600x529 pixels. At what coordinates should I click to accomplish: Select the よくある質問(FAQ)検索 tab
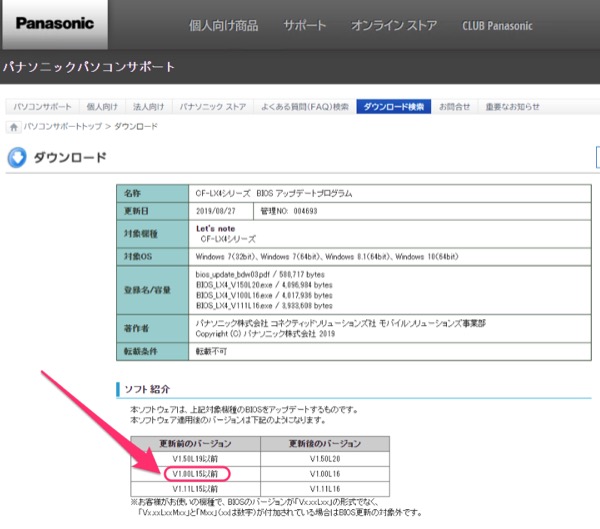point(305,107)
